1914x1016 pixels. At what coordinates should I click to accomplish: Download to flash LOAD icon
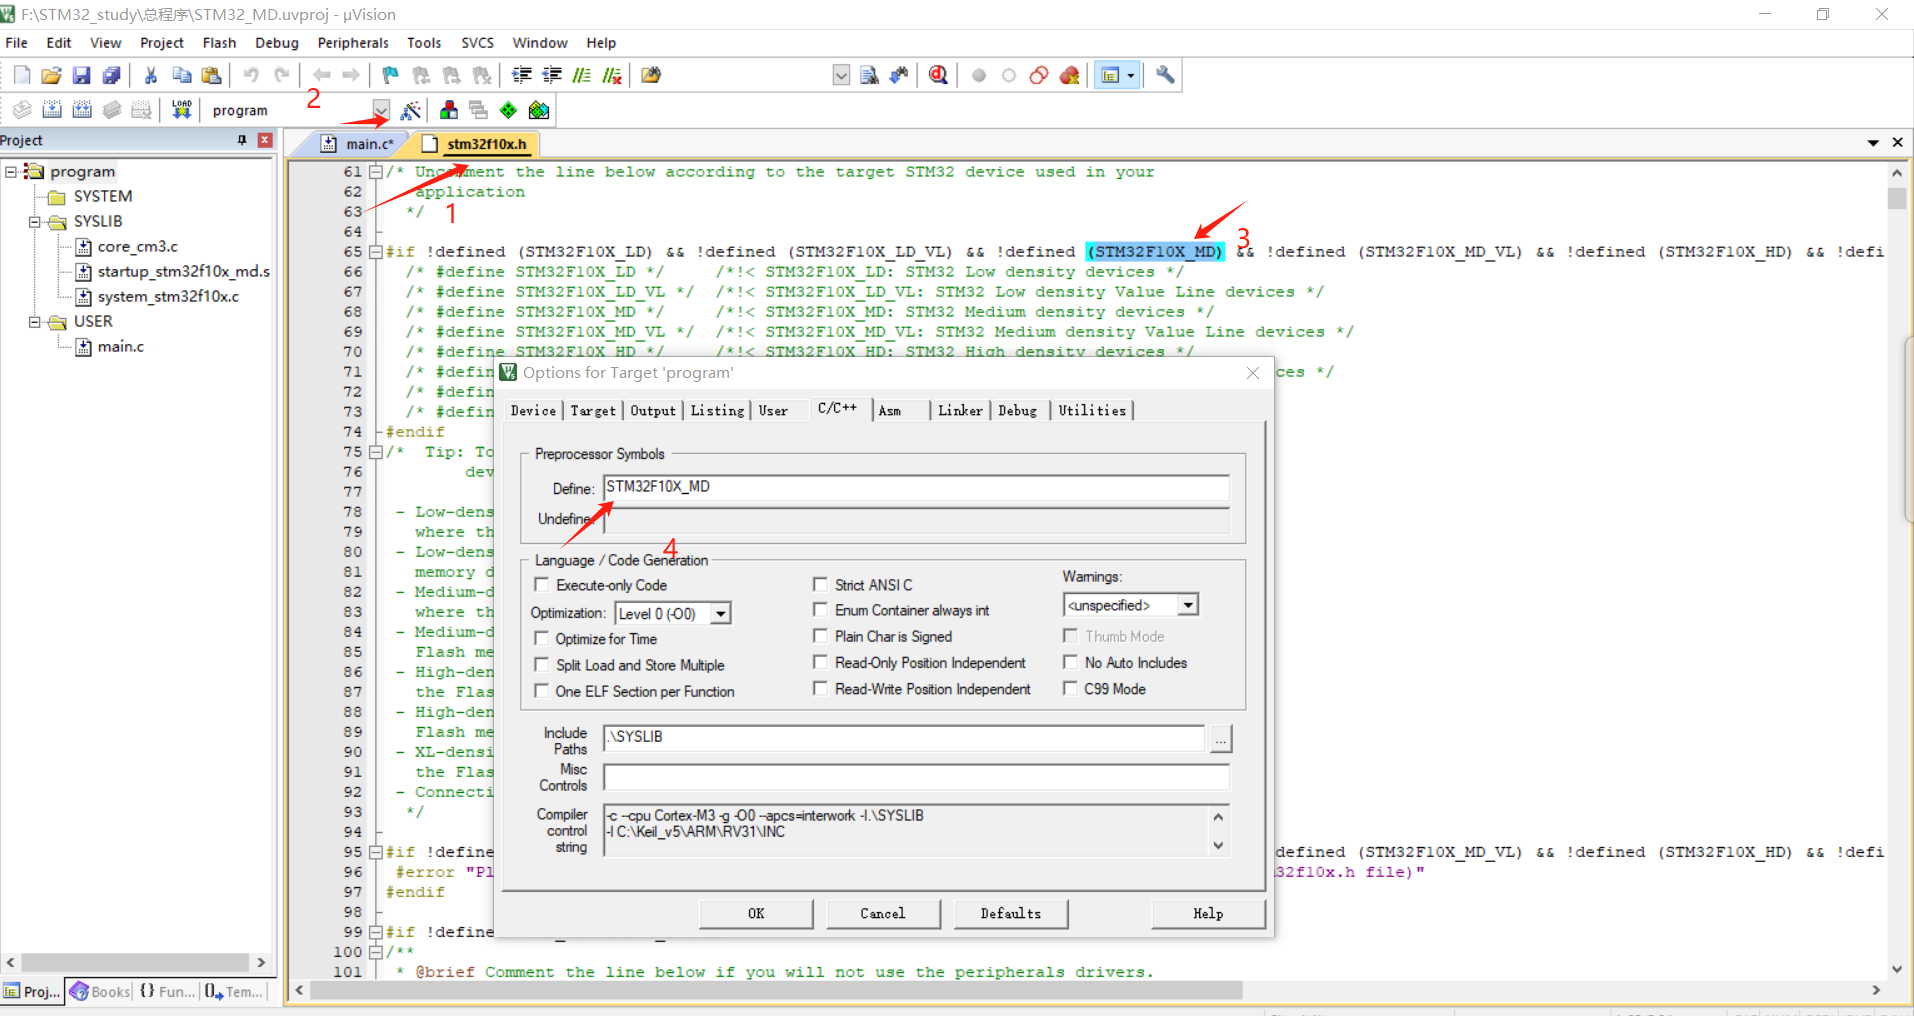tap(181, 110)
